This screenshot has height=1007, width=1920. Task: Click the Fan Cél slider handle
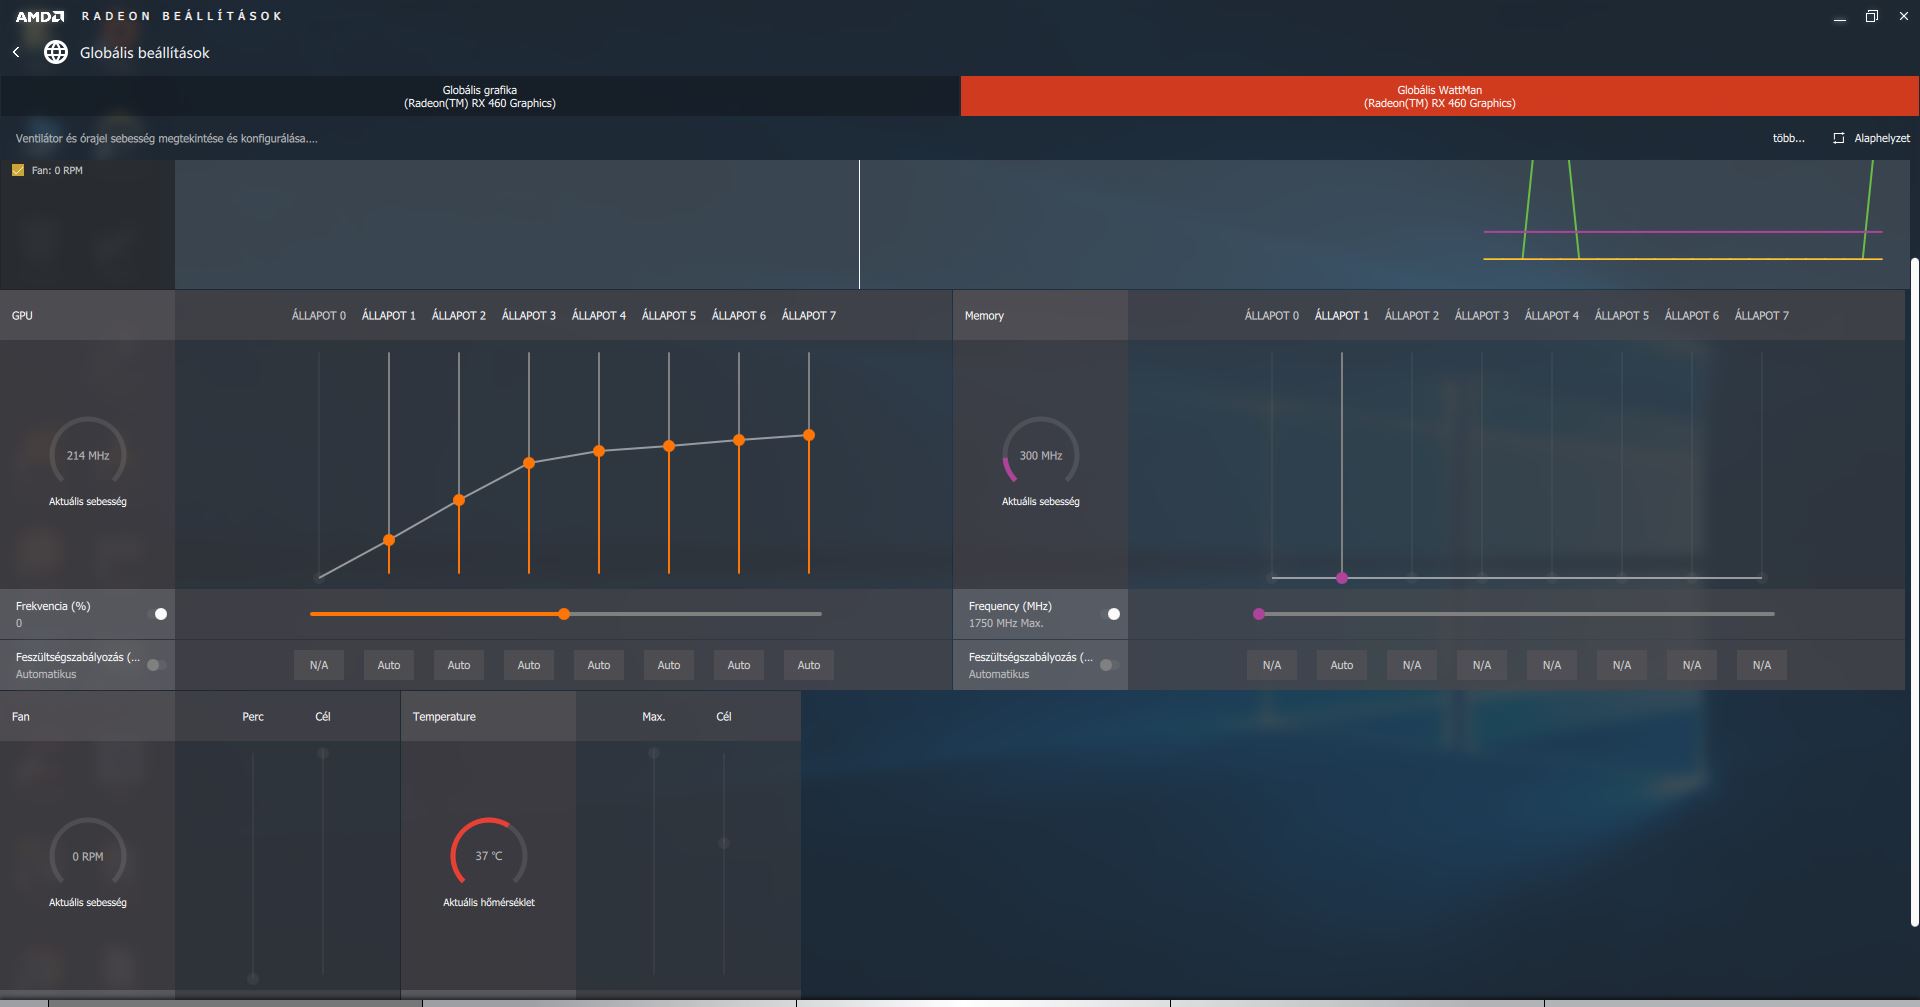pos(323,753)
